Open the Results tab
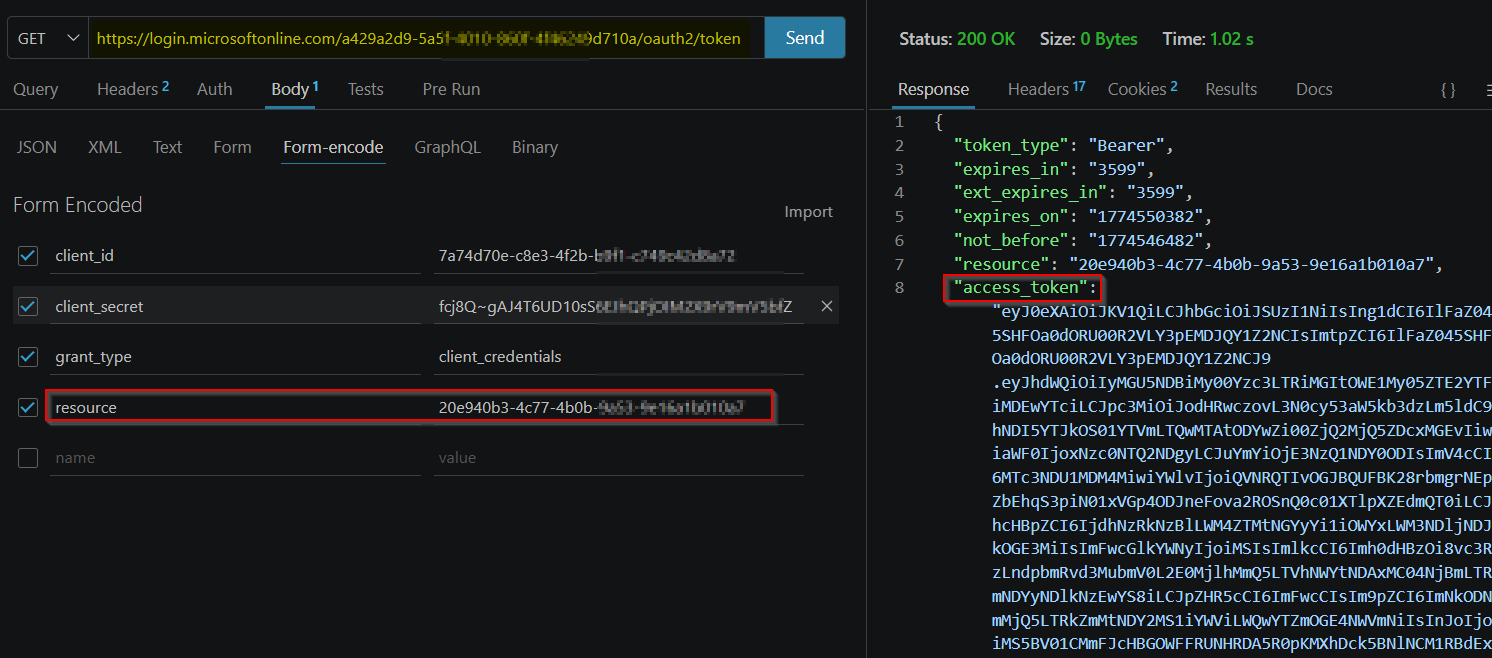The width and height of the screenshot is (1492, 658). 1231,89
